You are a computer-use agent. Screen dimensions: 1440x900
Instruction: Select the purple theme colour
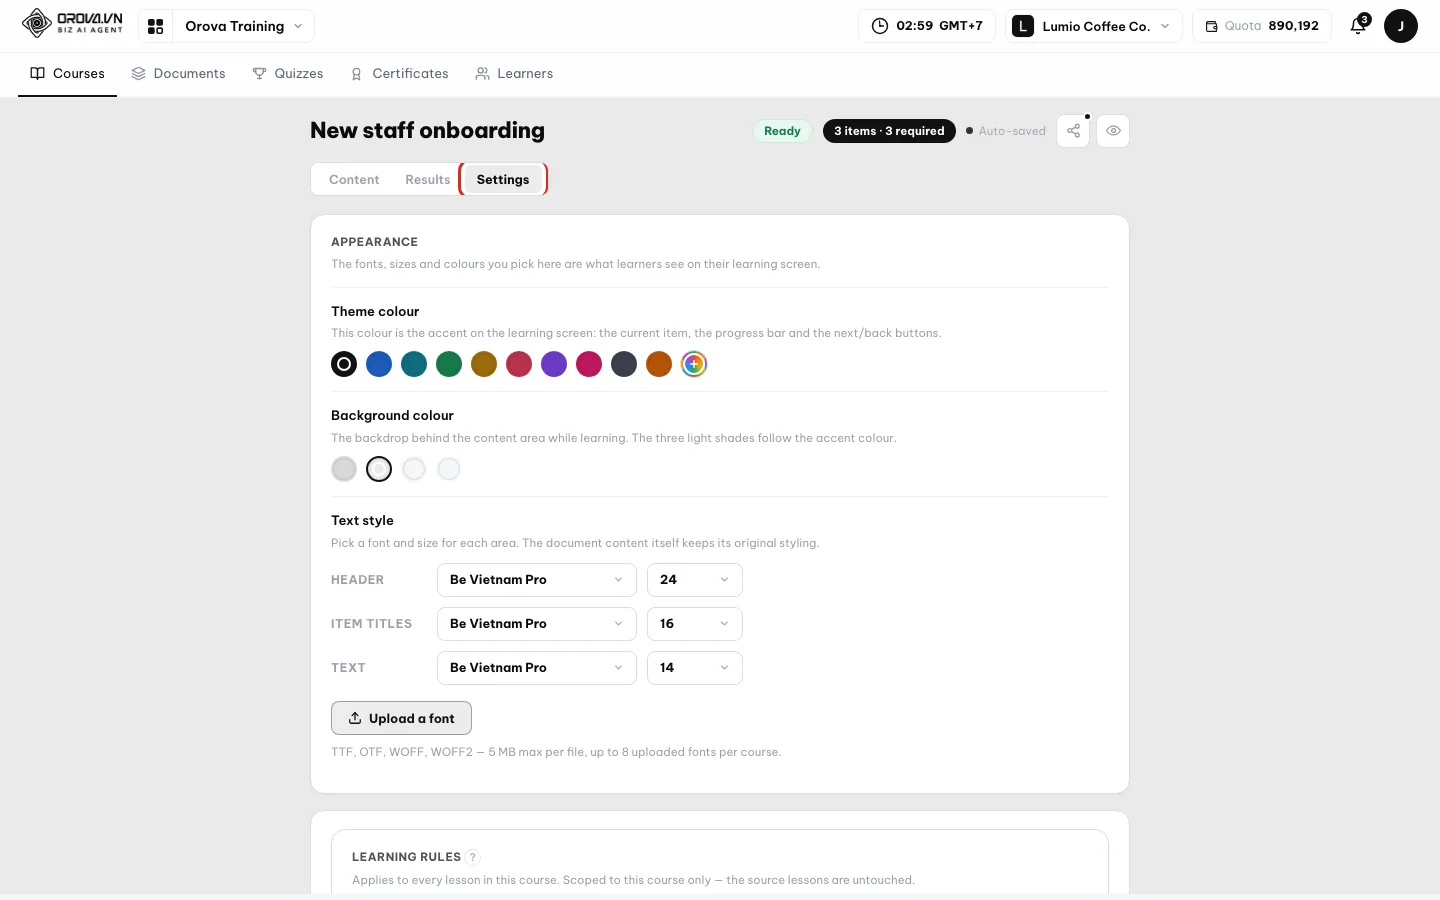554,364
